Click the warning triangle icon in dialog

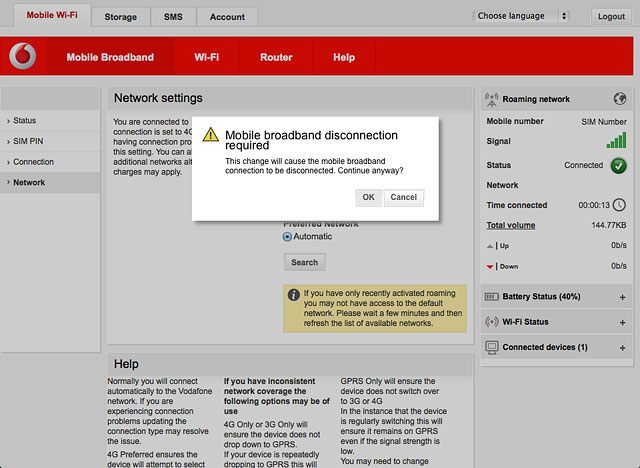(x=211, y=134)
